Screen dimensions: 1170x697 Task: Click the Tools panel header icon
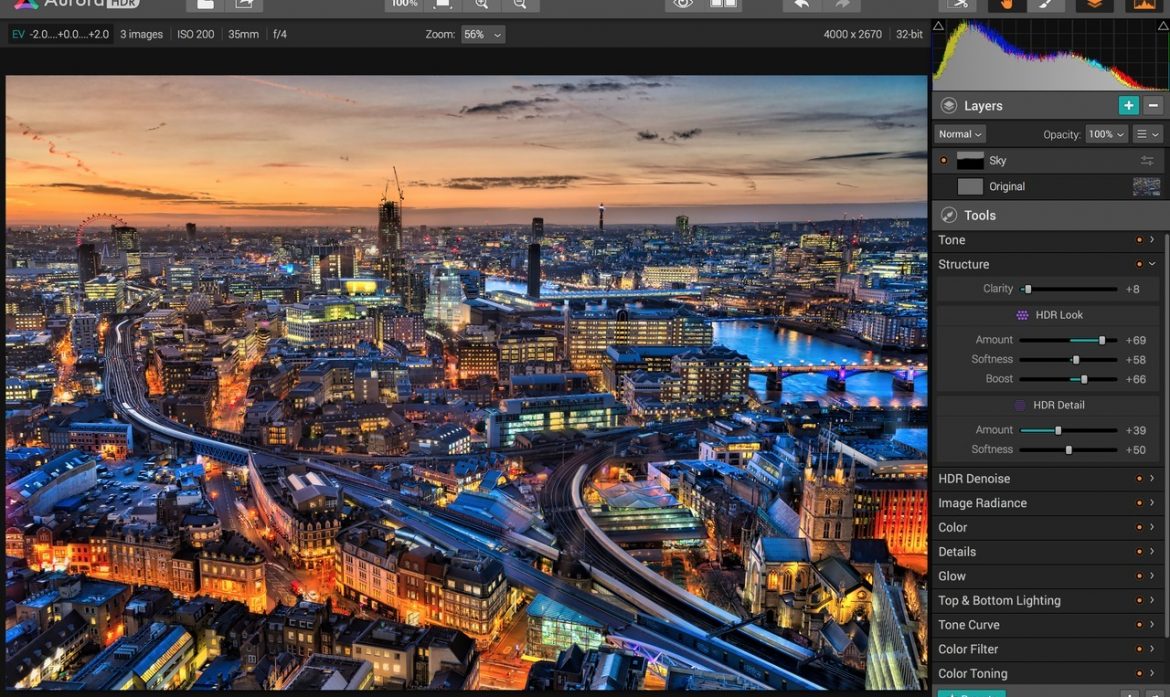tap(948, 215)
